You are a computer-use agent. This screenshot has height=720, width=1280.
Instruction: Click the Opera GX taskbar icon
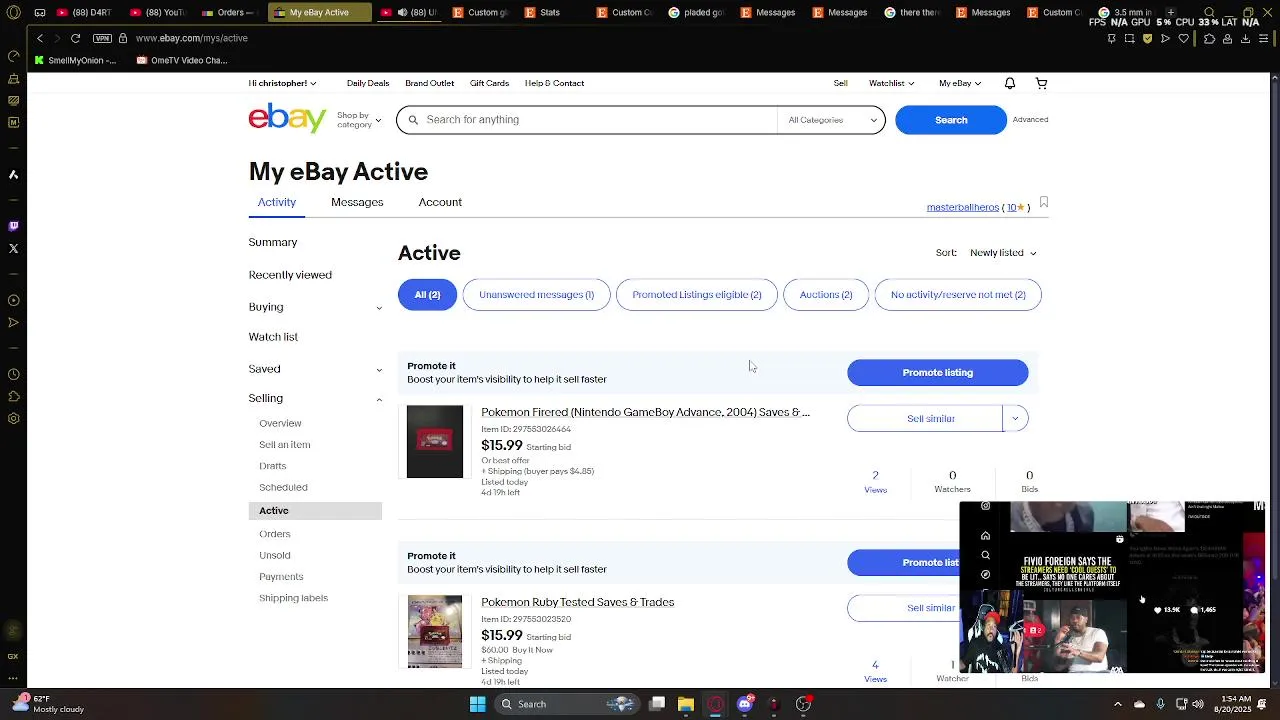coord(715,704)
